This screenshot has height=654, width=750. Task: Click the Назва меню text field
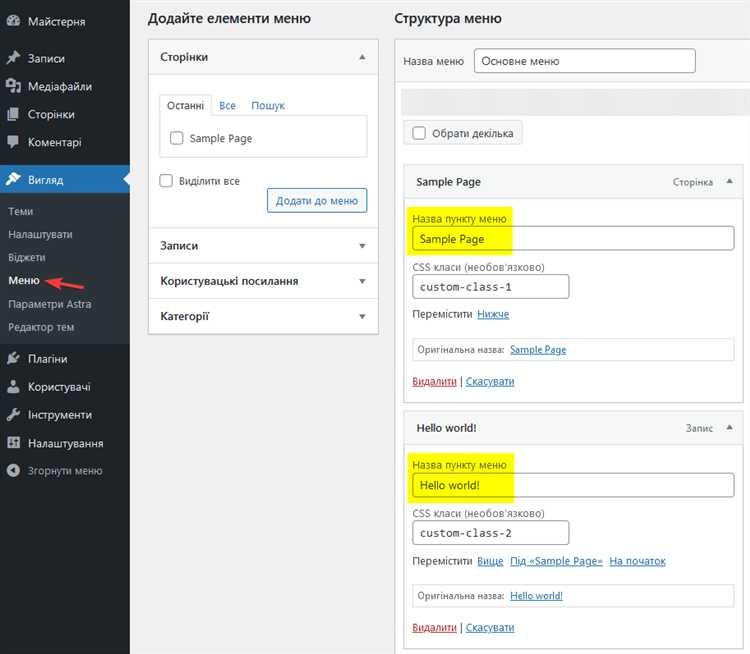pyautogui.click(x=584, y=61)
